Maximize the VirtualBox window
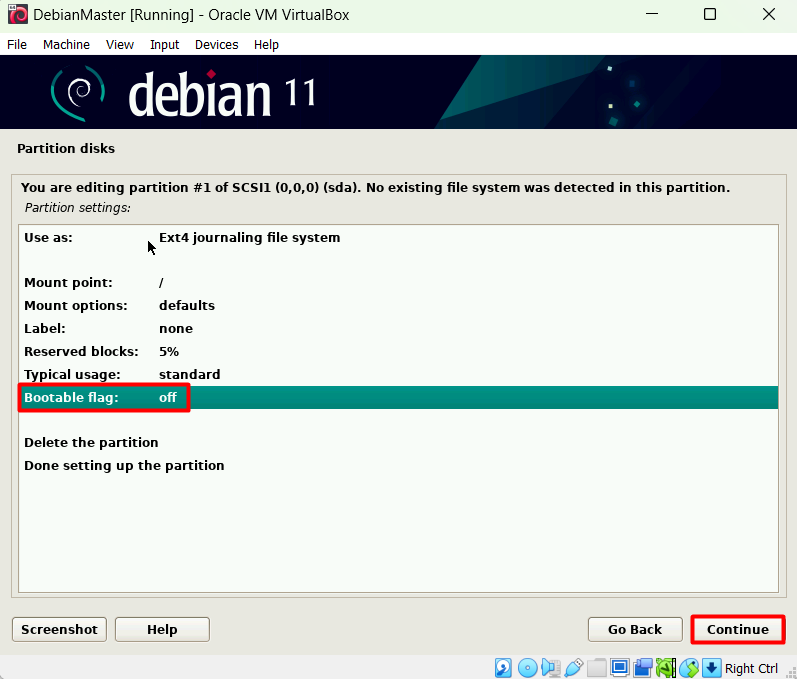 (710, 14)
